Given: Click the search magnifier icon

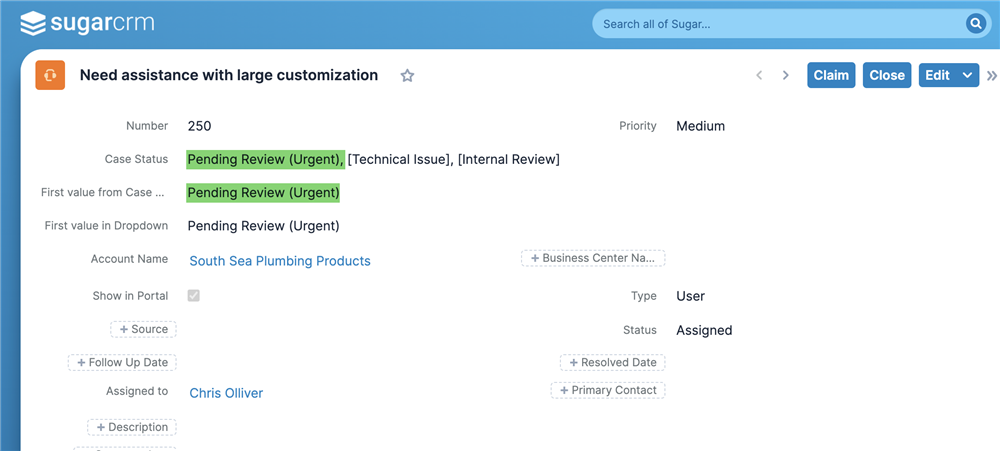Looking at the screenshot, I should coord(975,24).
